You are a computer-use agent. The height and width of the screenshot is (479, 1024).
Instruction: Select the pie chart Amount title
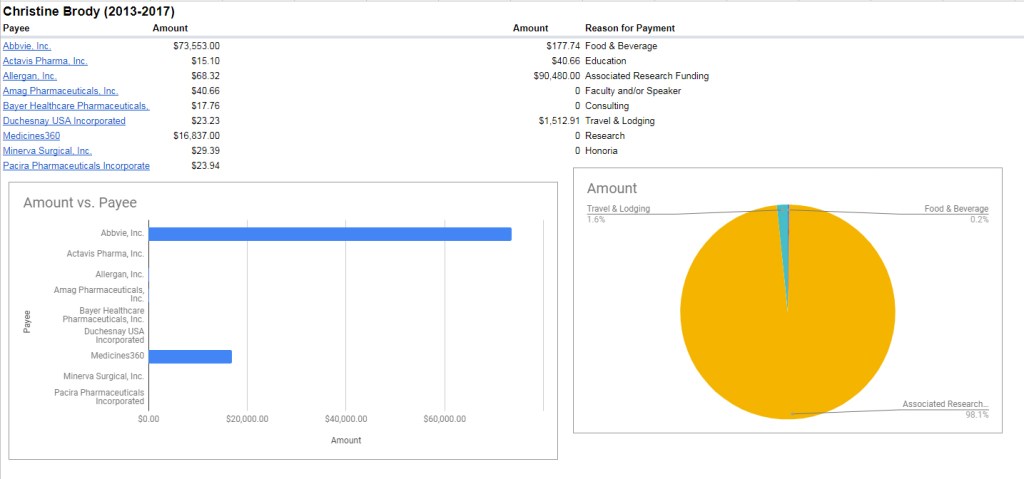tap(612, 189)
